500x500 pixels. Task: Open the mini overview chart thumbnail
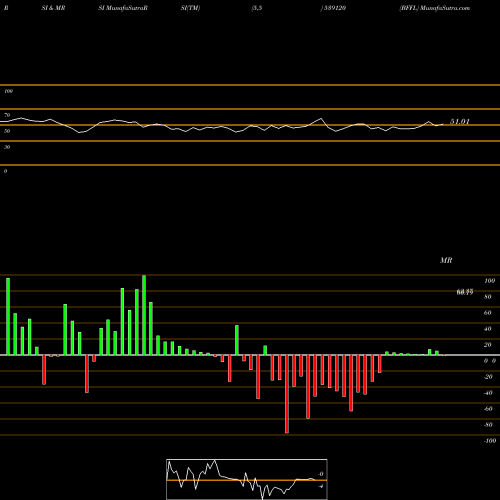[247, 479]
